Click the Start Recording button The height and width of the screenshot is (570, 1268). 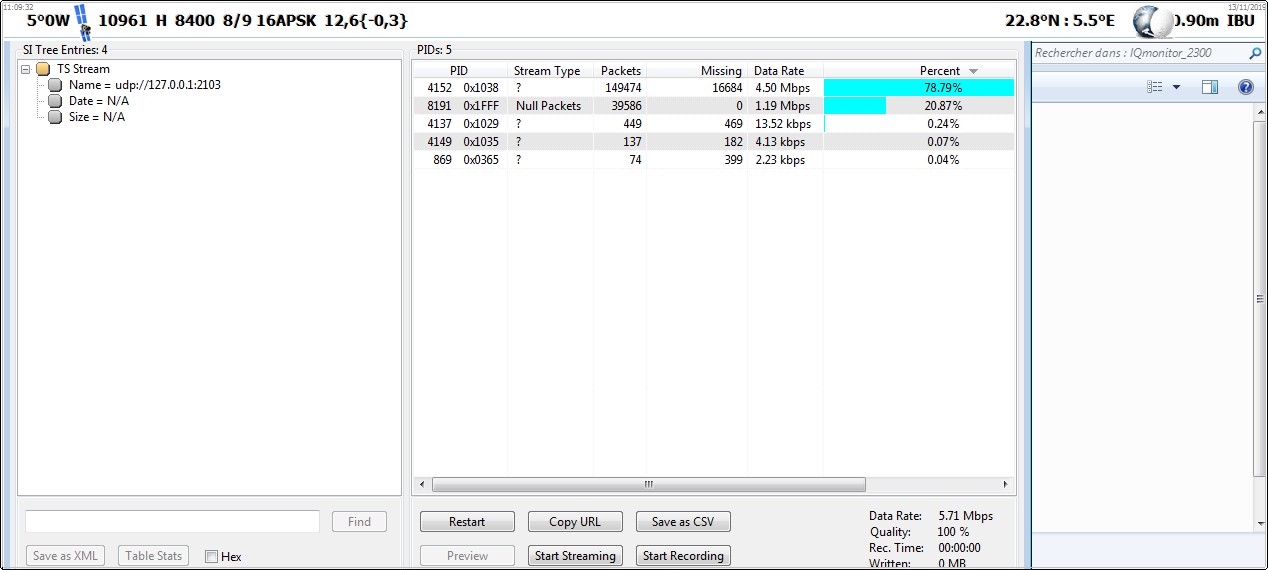point(683,556)
